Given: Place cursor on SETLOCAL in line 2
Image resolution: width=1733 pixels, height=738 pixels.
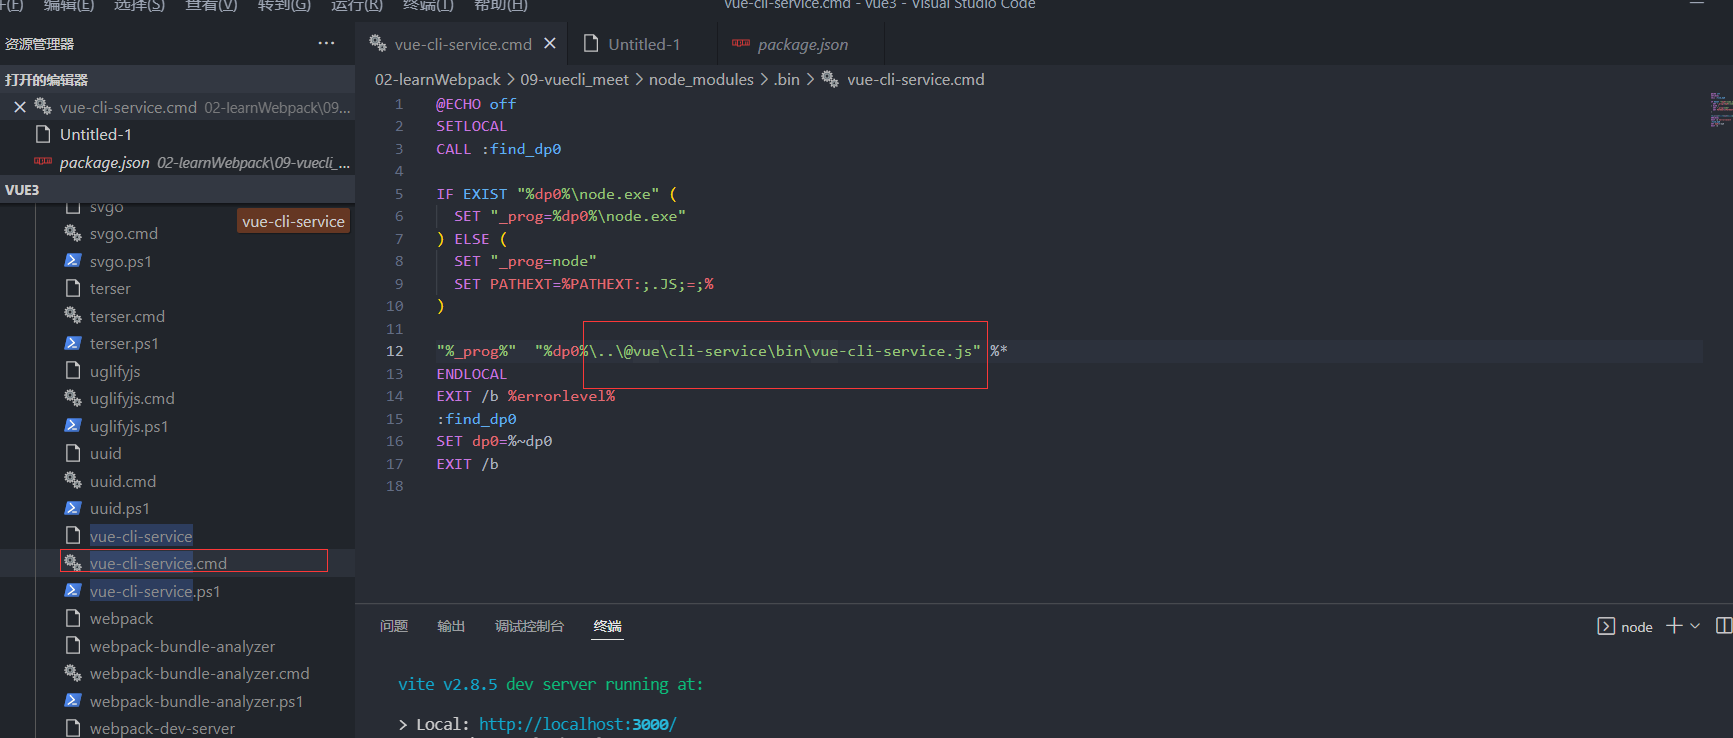Looking at the screenshot, I should [472, 126].
